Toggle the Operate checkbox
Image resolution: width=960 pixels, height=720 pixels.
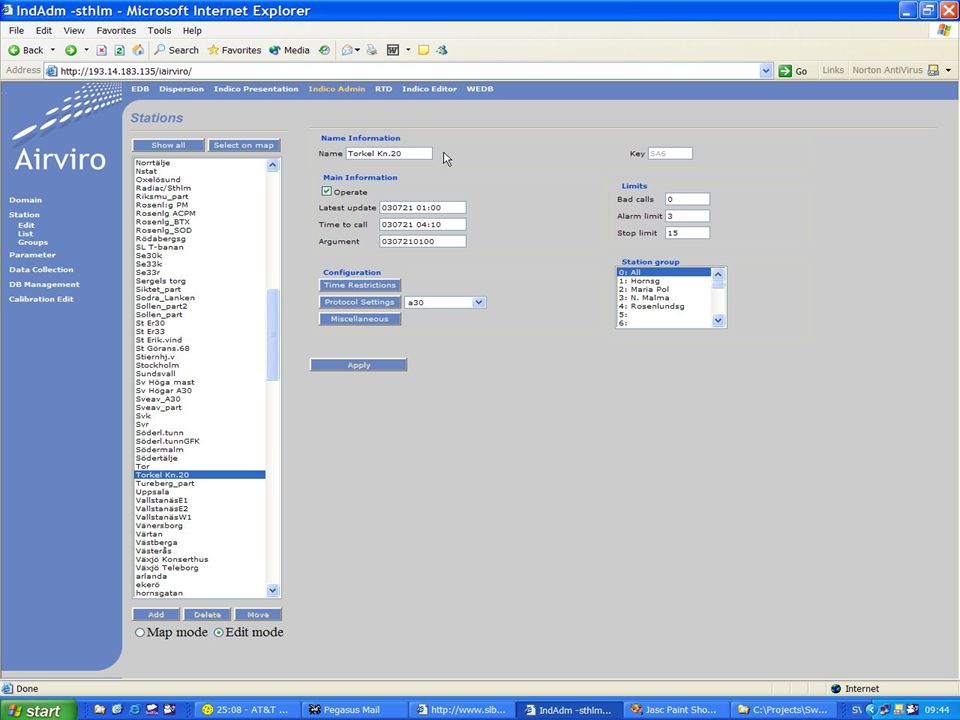tap(327, 191)
